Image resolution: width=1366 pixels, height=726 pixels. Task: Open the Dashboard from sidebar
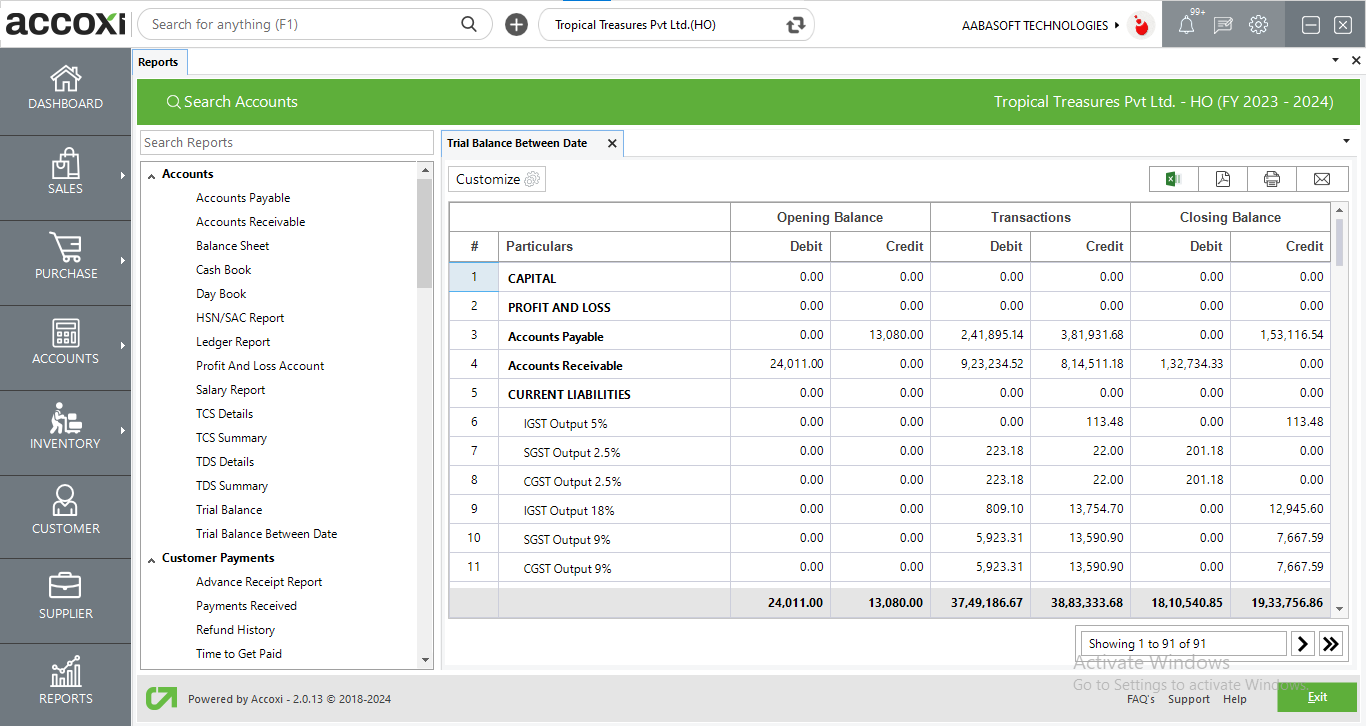66,88
